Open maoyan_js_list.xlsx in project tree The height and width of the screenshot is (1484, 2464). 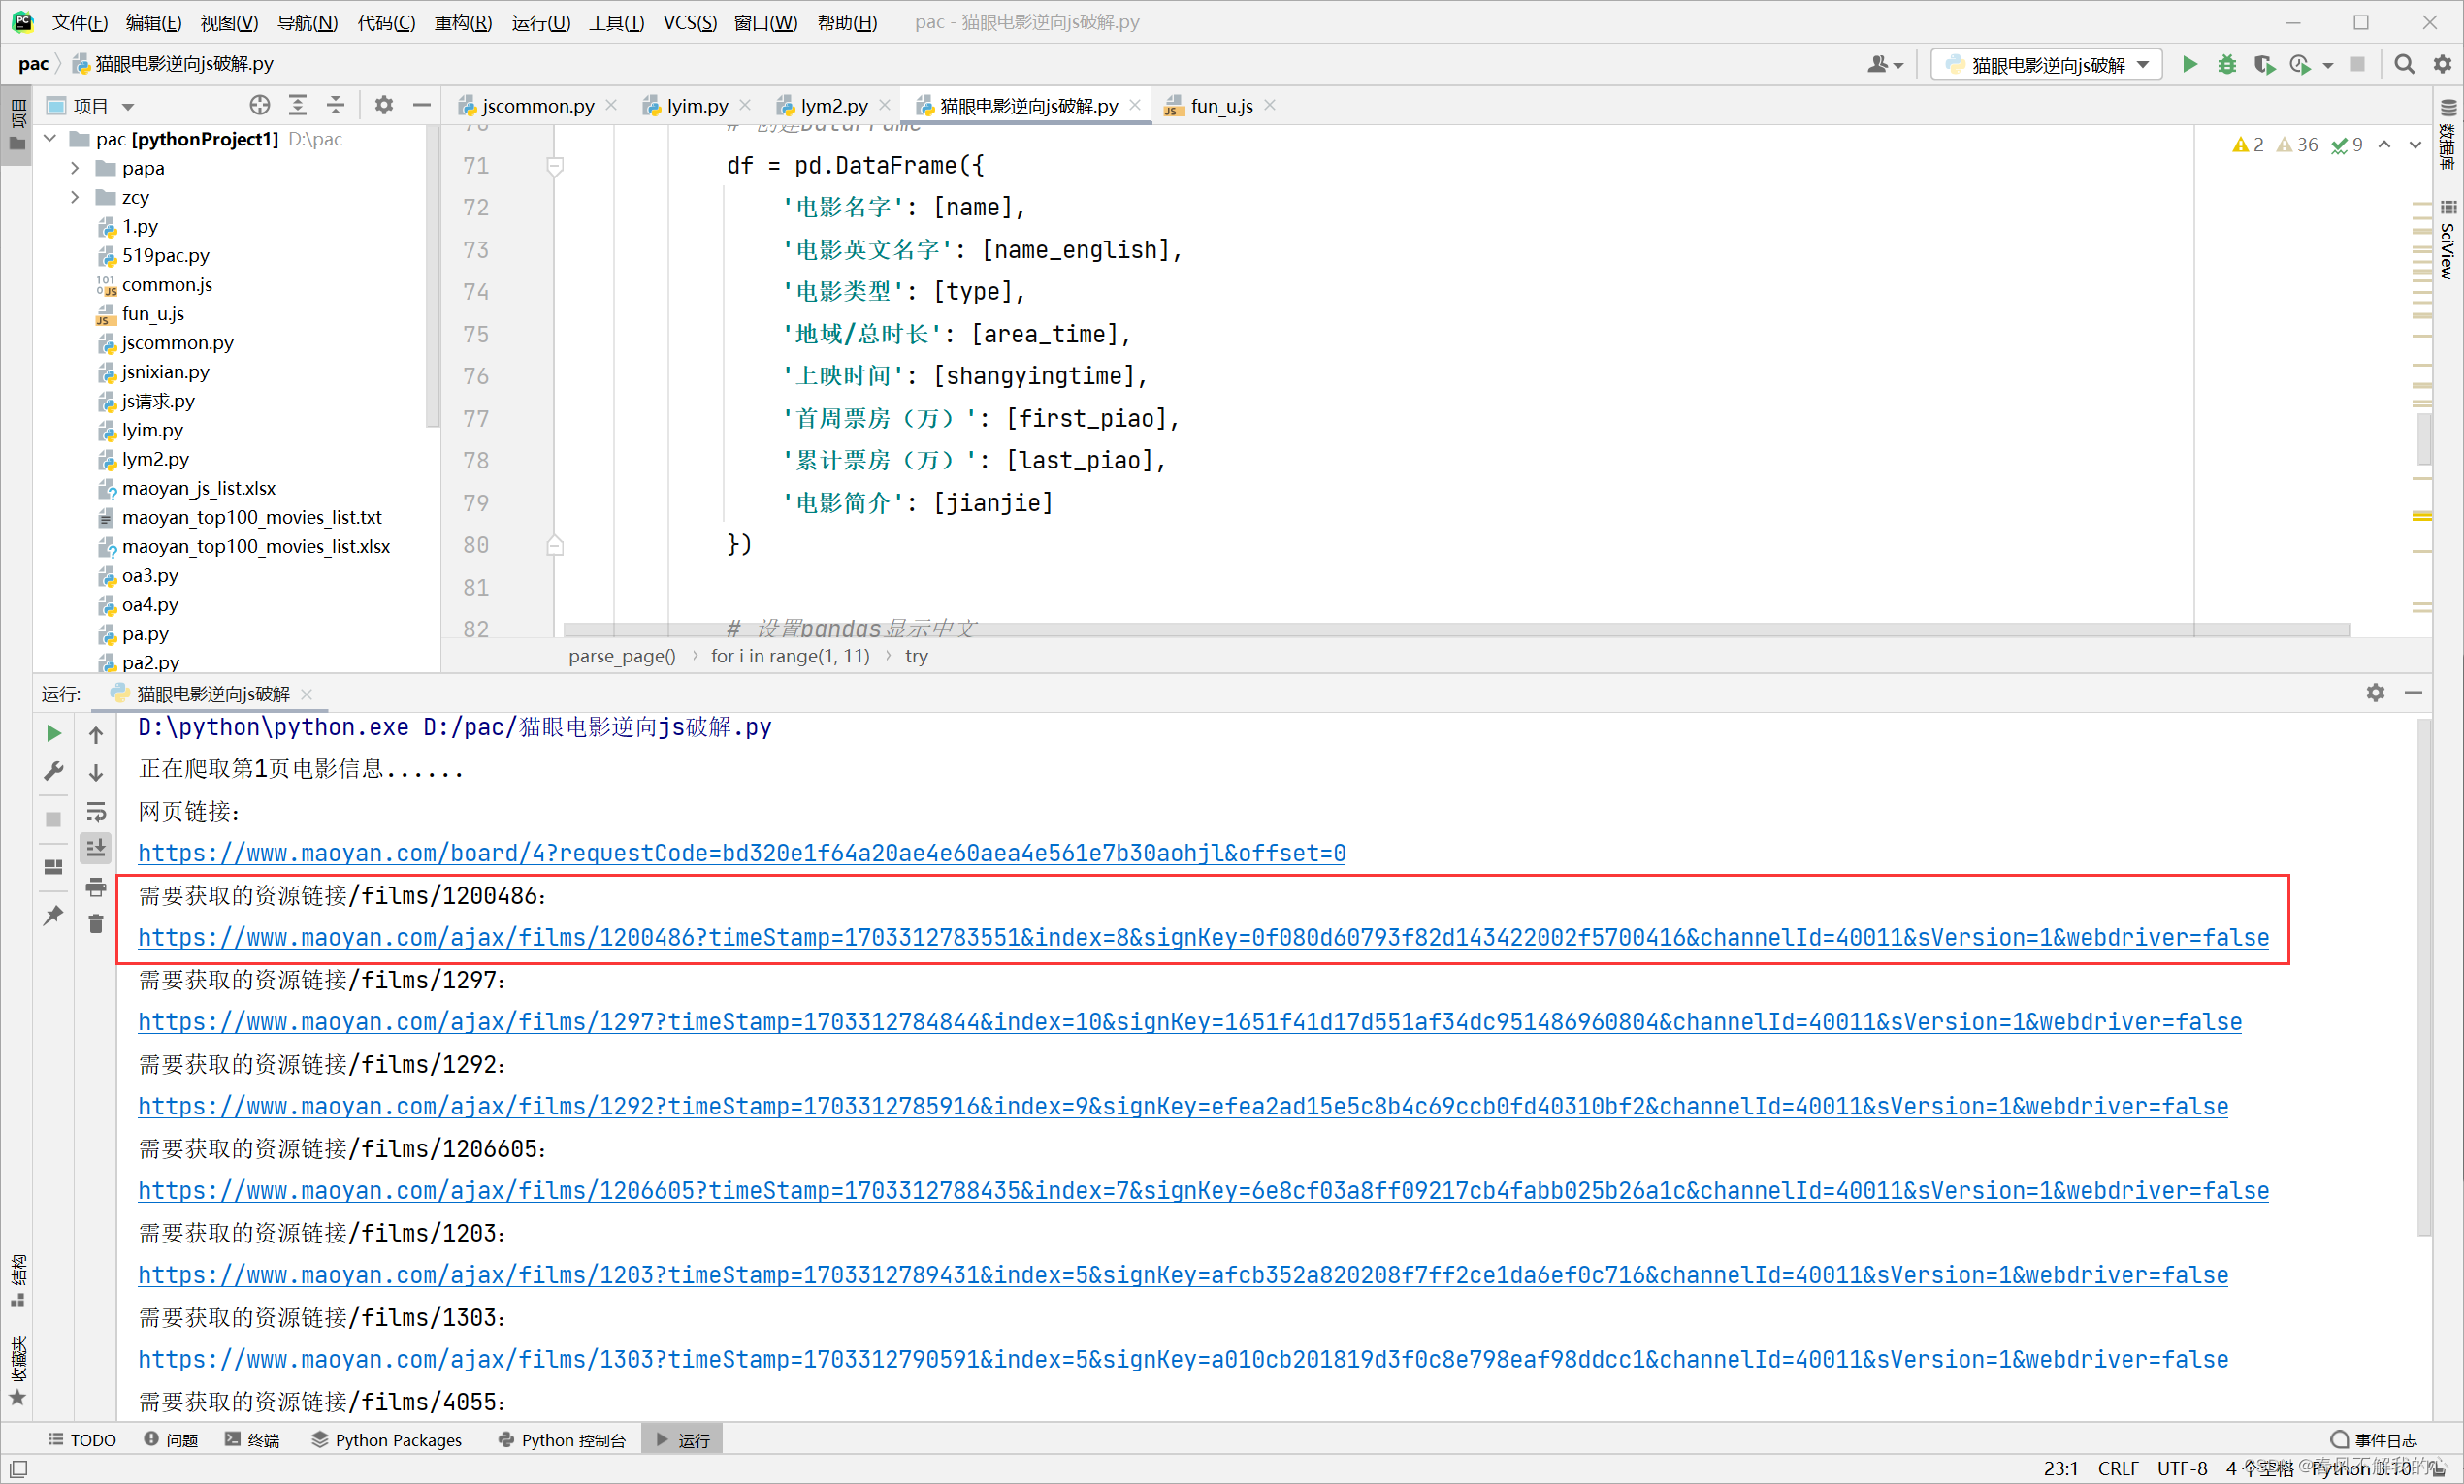[198, 488]
